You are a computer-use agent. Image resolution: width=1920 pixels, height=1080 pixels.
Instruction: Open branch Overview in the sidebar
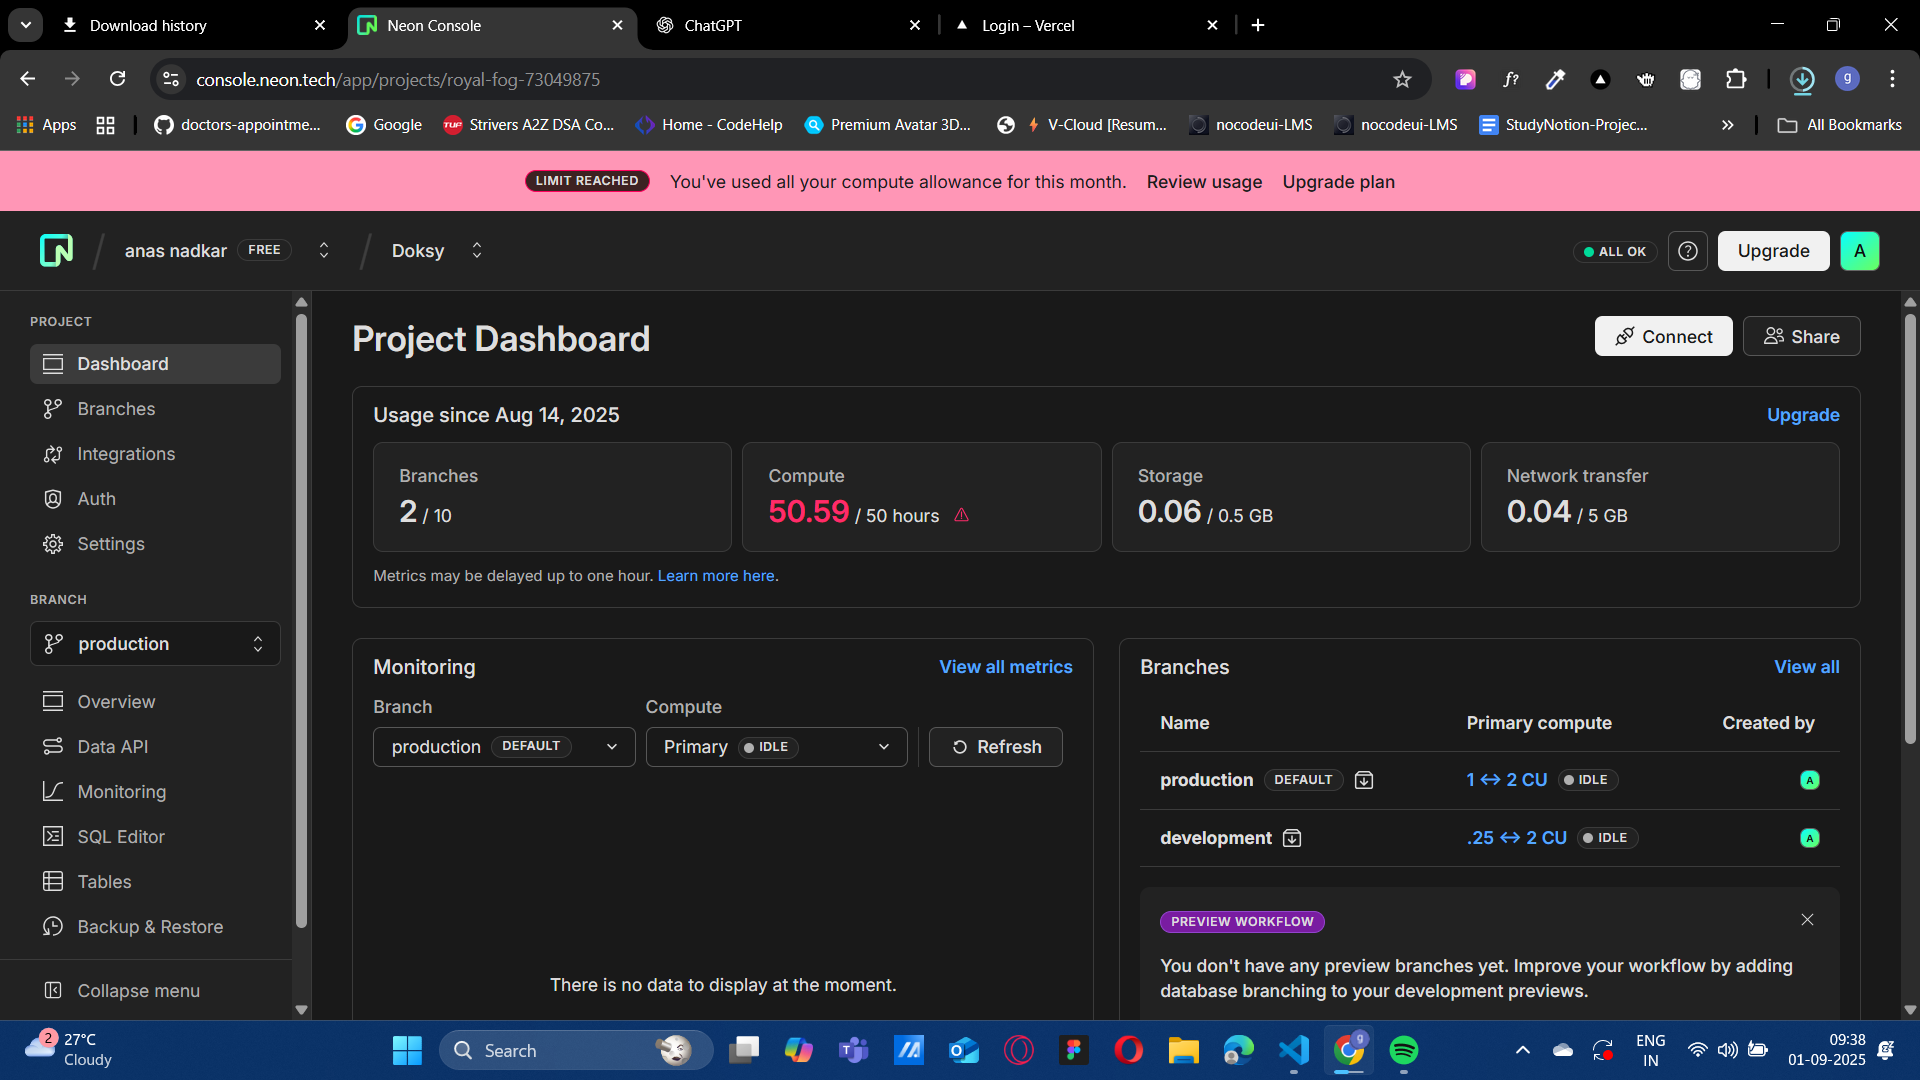pyautogui.click(x=155, y=702)
